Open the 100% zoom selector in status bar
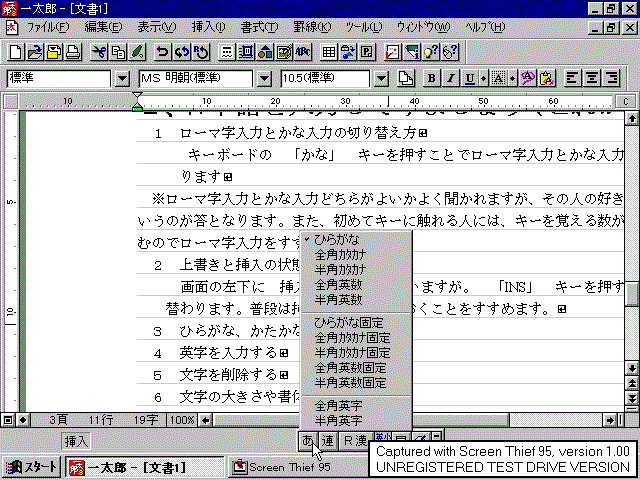The height and width of the screenshot is (480, 640). [x=182, y=420]
